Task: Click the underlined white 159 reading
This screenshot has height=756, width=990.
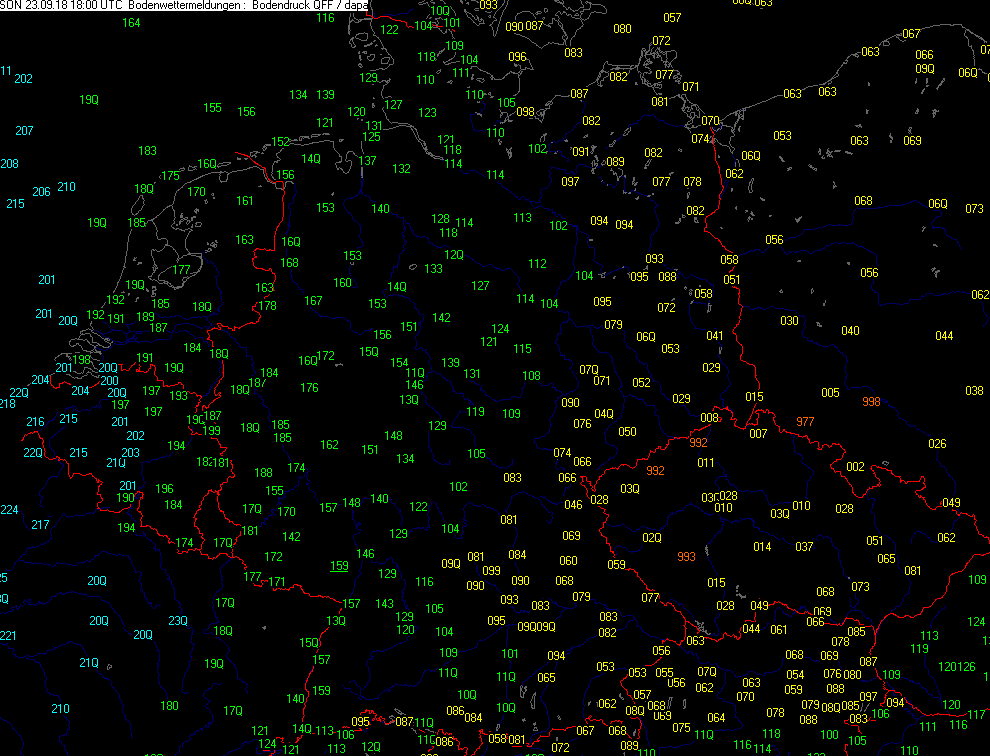Action: pyautogui.click(x=340, y=566)
